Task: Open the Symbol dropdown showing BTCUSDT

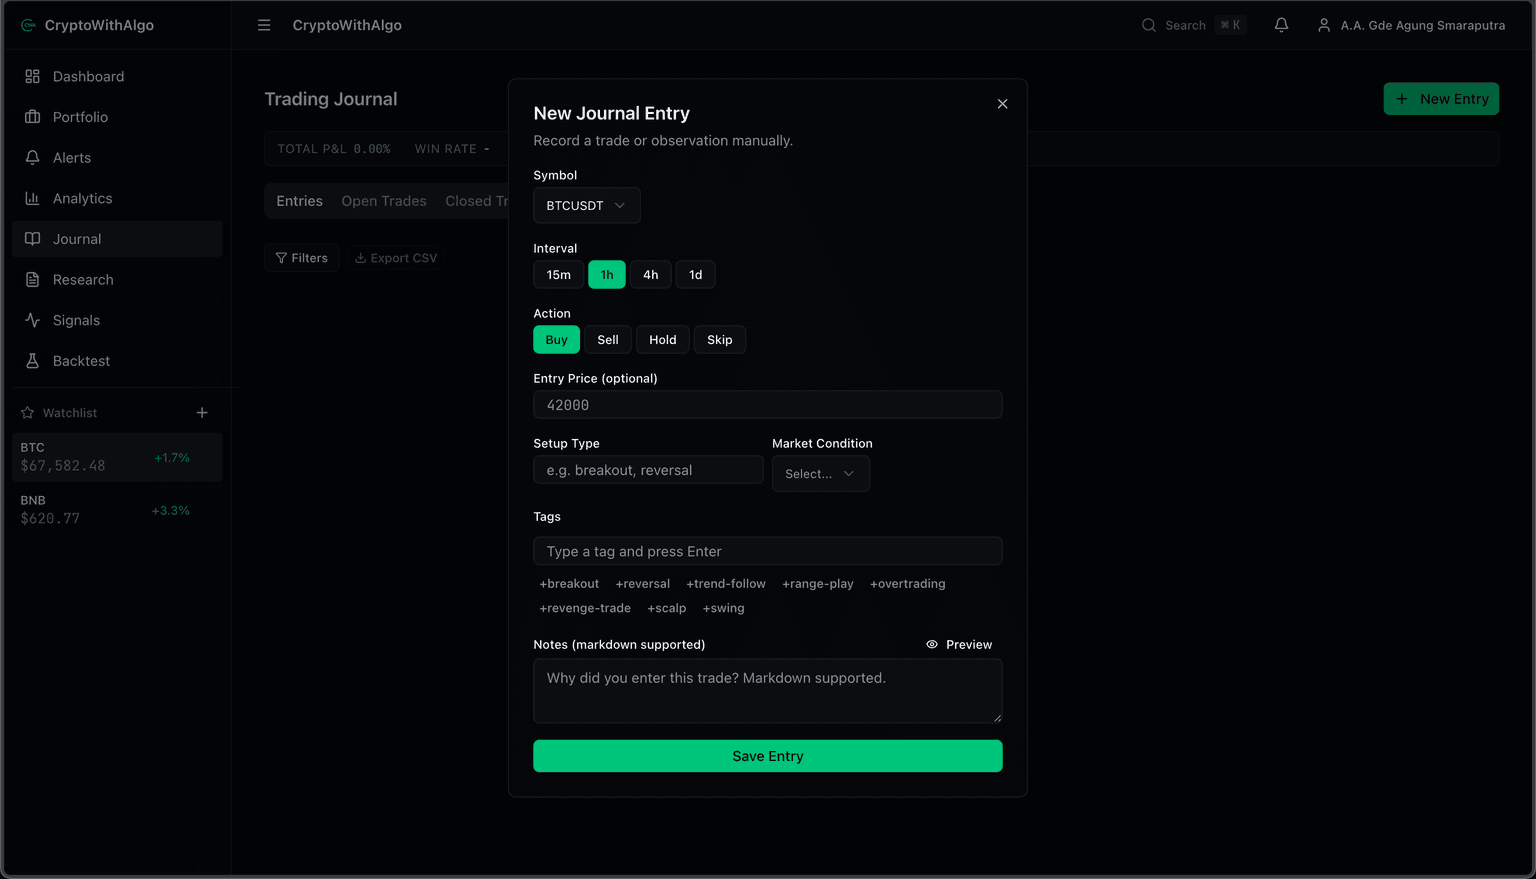Action: (x=586, y=205)
